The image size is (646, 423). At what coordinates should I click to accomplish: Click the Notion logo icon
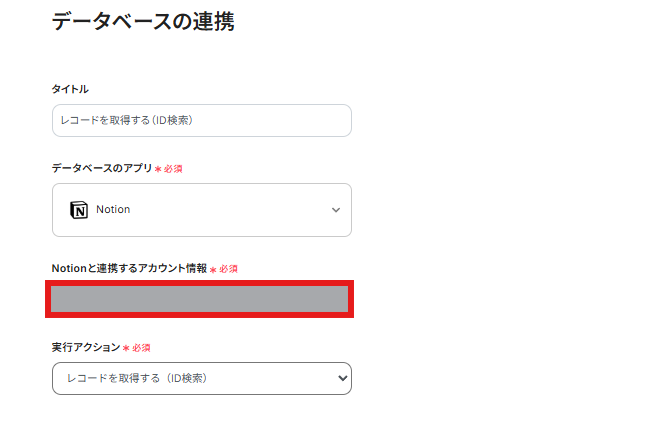pyautogui.click(x=79, y=210)
